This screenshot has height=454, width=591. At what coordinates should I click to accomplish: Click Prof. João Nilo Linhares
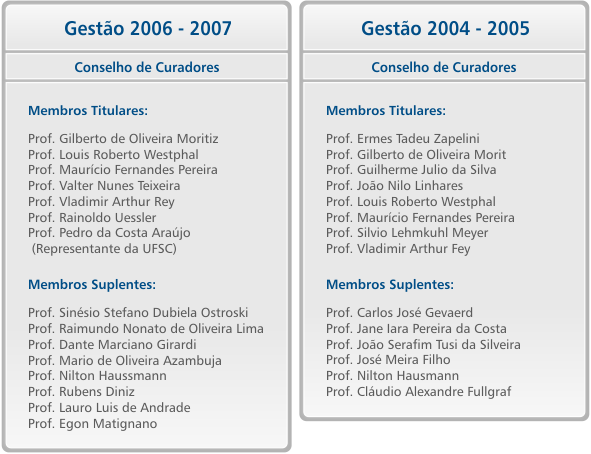pyautogui.click(x=394, y=186)
